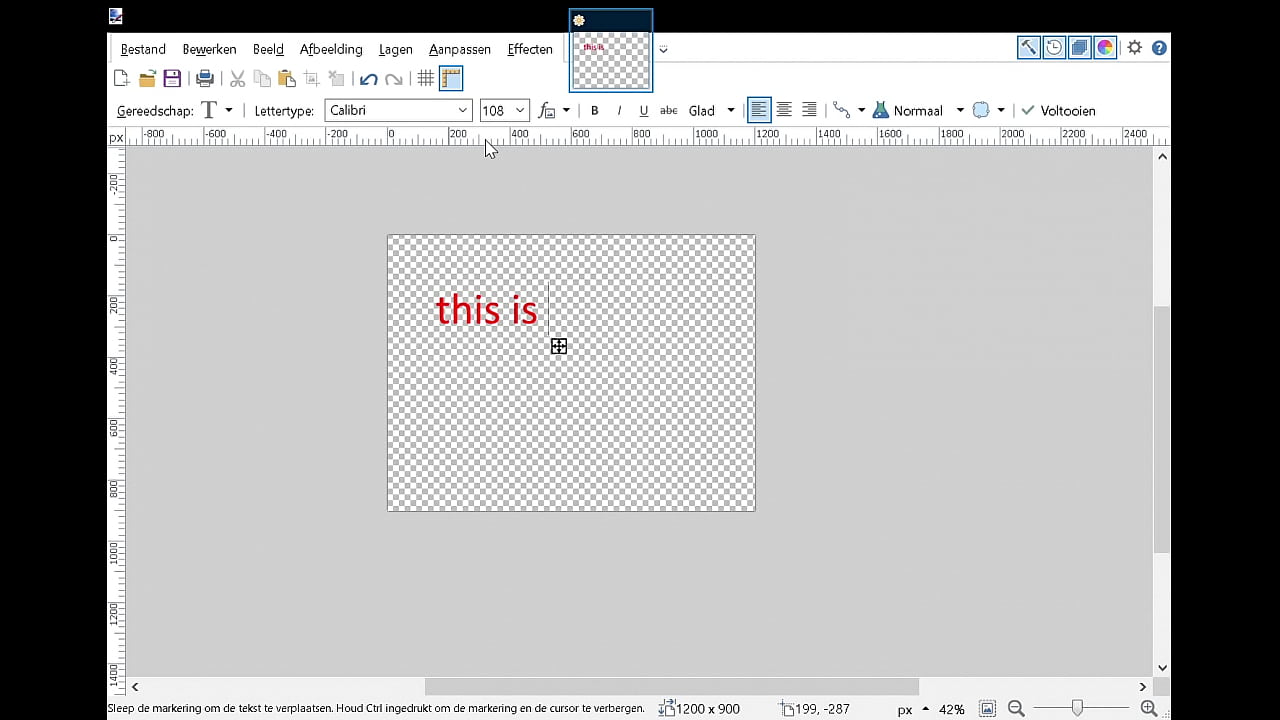
Task: Create a new image with the New icon
Action: (122, 79)
